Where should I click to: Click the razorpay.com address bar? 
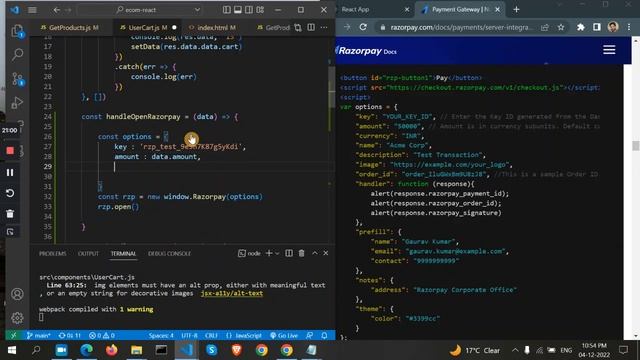pyautogui.click(x=461, y=27)
